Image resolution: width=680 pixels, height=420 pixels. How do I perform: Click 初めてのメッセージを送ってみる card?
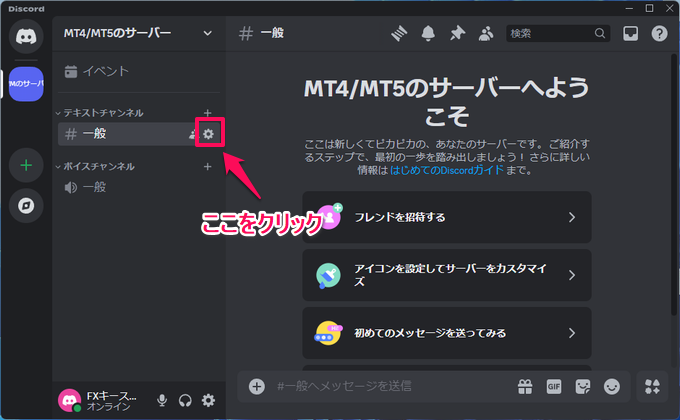tap(447, 333)
